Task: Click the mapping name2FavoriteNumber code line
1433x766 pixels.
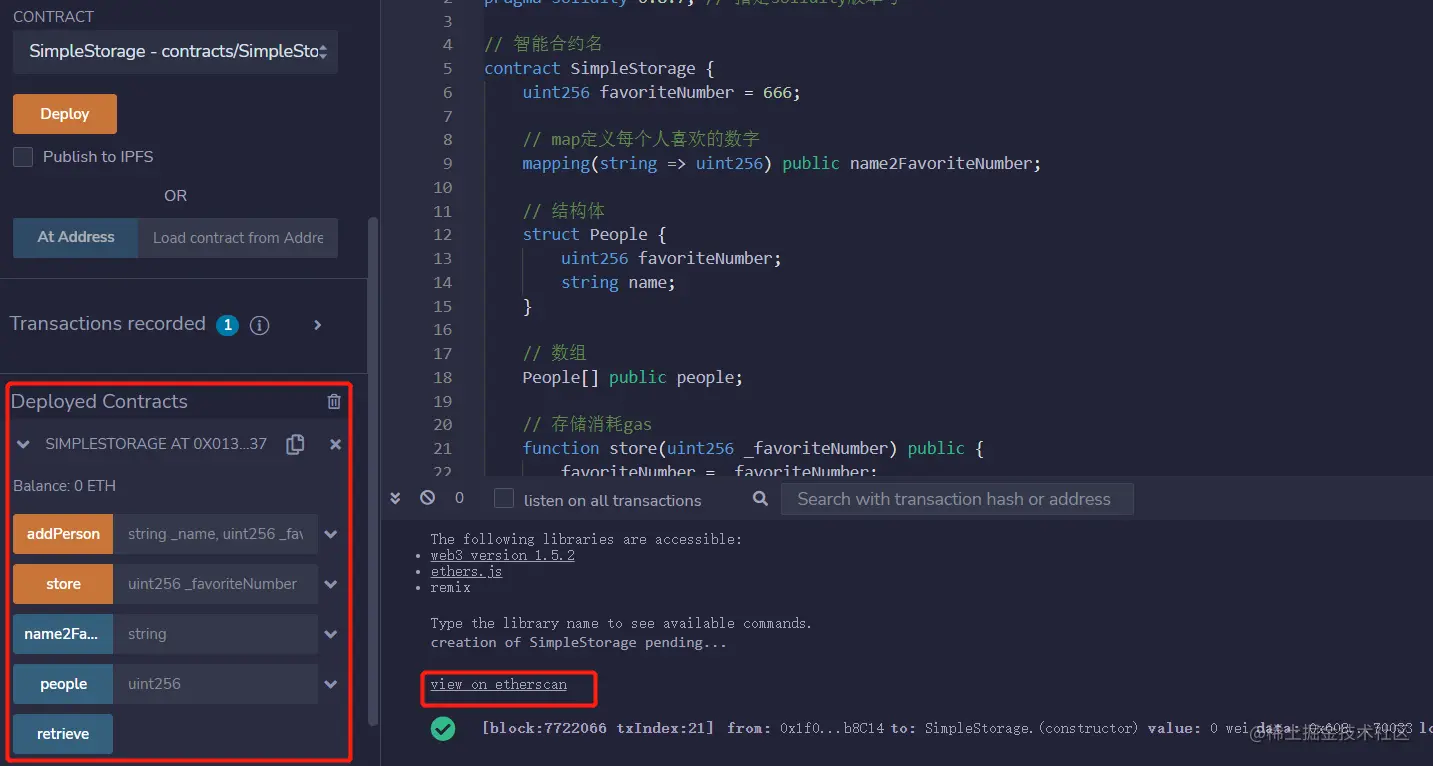Action: tap(781, 163)
